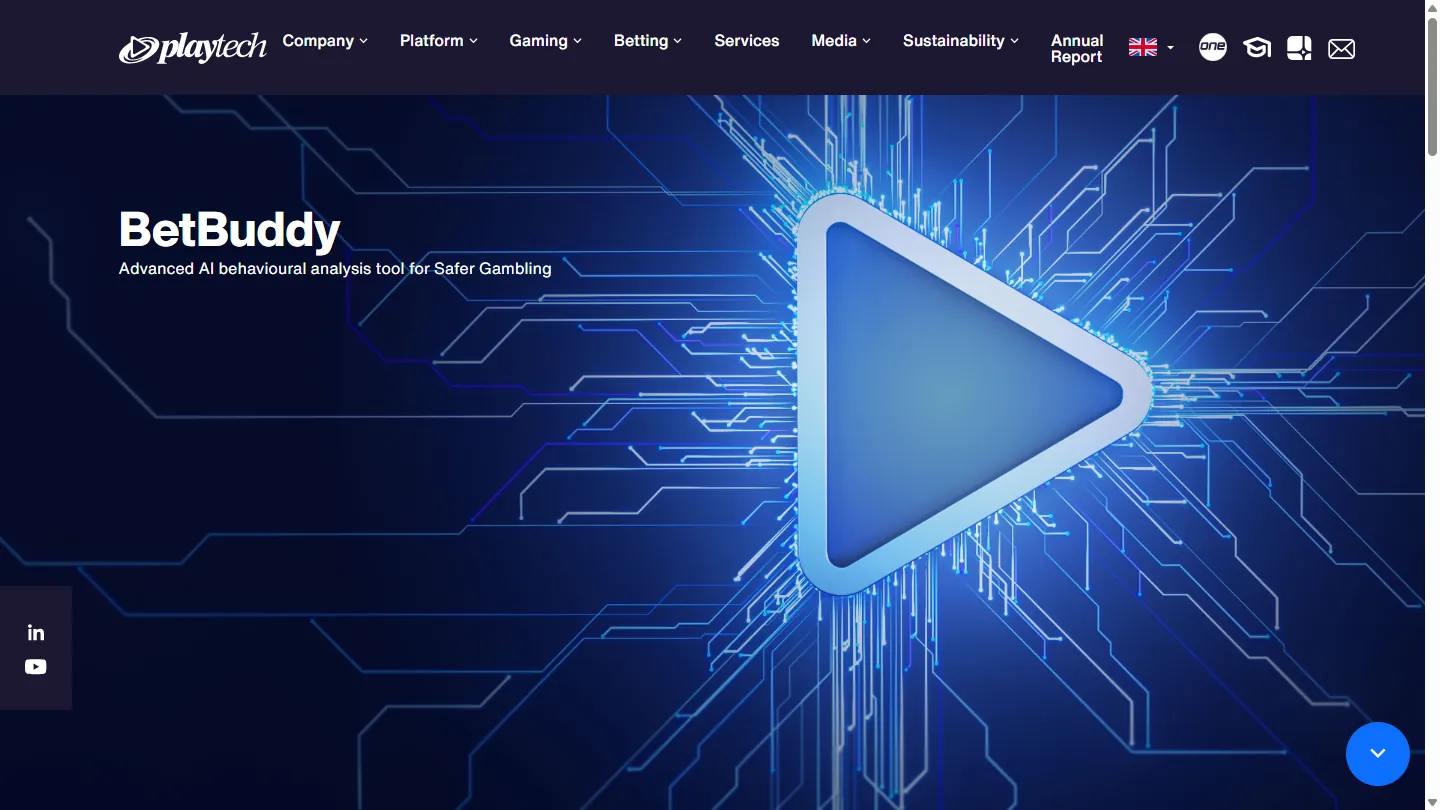
Task: Open the Annual Report link
Action: (1077, 48)
